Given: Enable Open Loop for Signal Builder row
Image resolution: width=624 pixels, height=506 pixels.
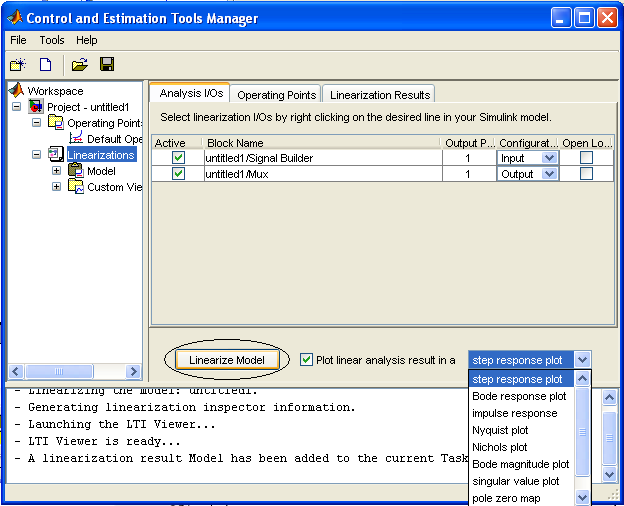Looking at the screenshot, I should tap(586, 158).
